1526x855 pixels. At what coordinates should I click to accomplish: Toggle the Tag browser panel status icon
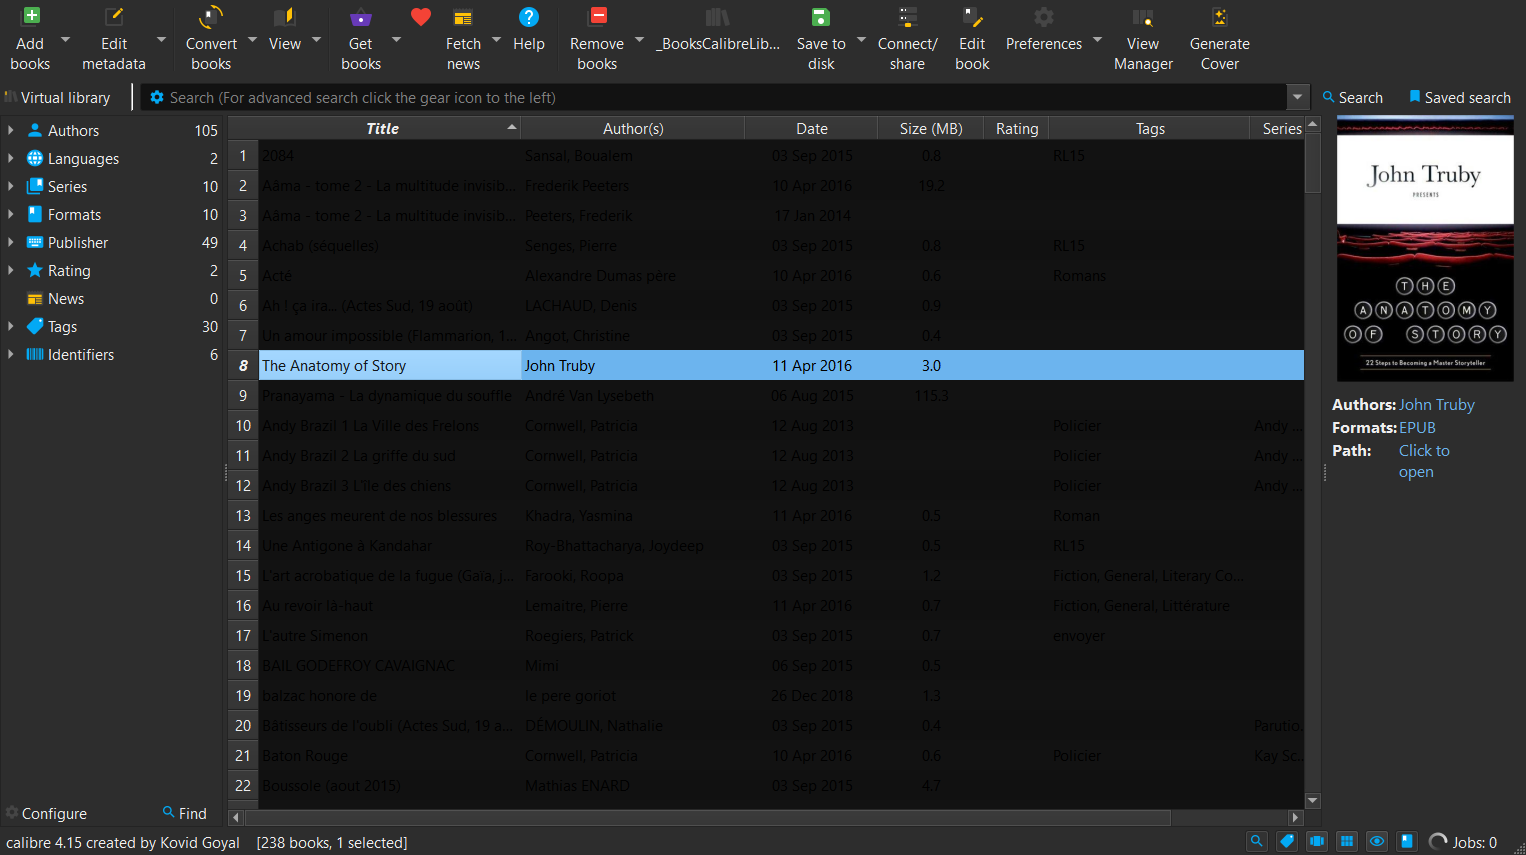tap(1287, 841)
